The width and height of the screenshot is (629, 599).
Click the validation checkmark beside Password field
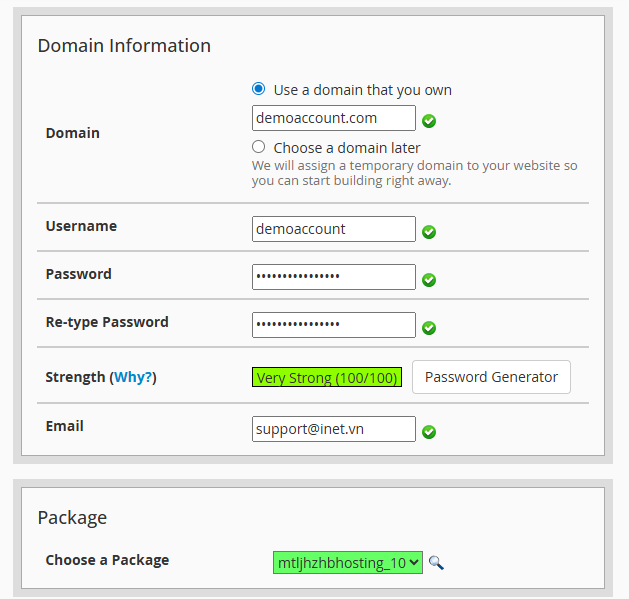[x=429, y=280]
